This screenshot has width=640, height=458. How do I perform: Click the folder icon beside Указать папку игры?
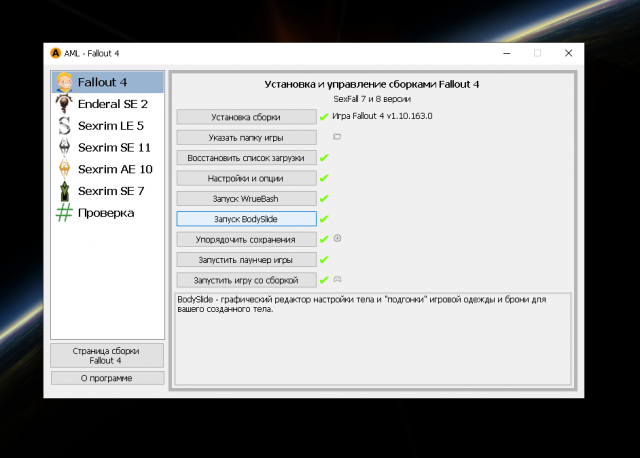(x=337, y=137)
